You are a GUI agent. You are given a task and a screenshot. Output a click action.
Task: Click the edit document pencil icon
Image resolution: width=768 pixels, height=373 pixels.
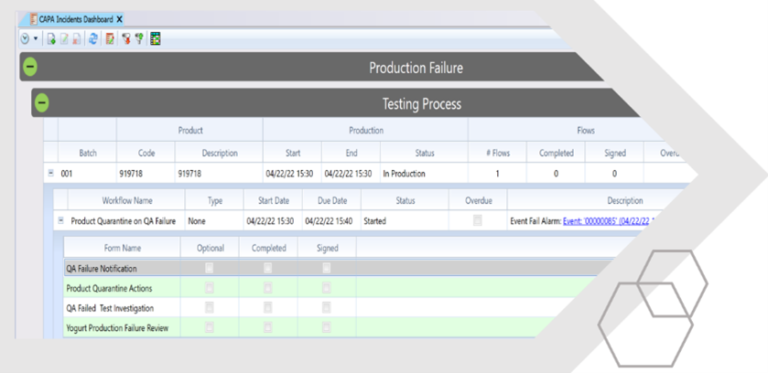[64, 39]
